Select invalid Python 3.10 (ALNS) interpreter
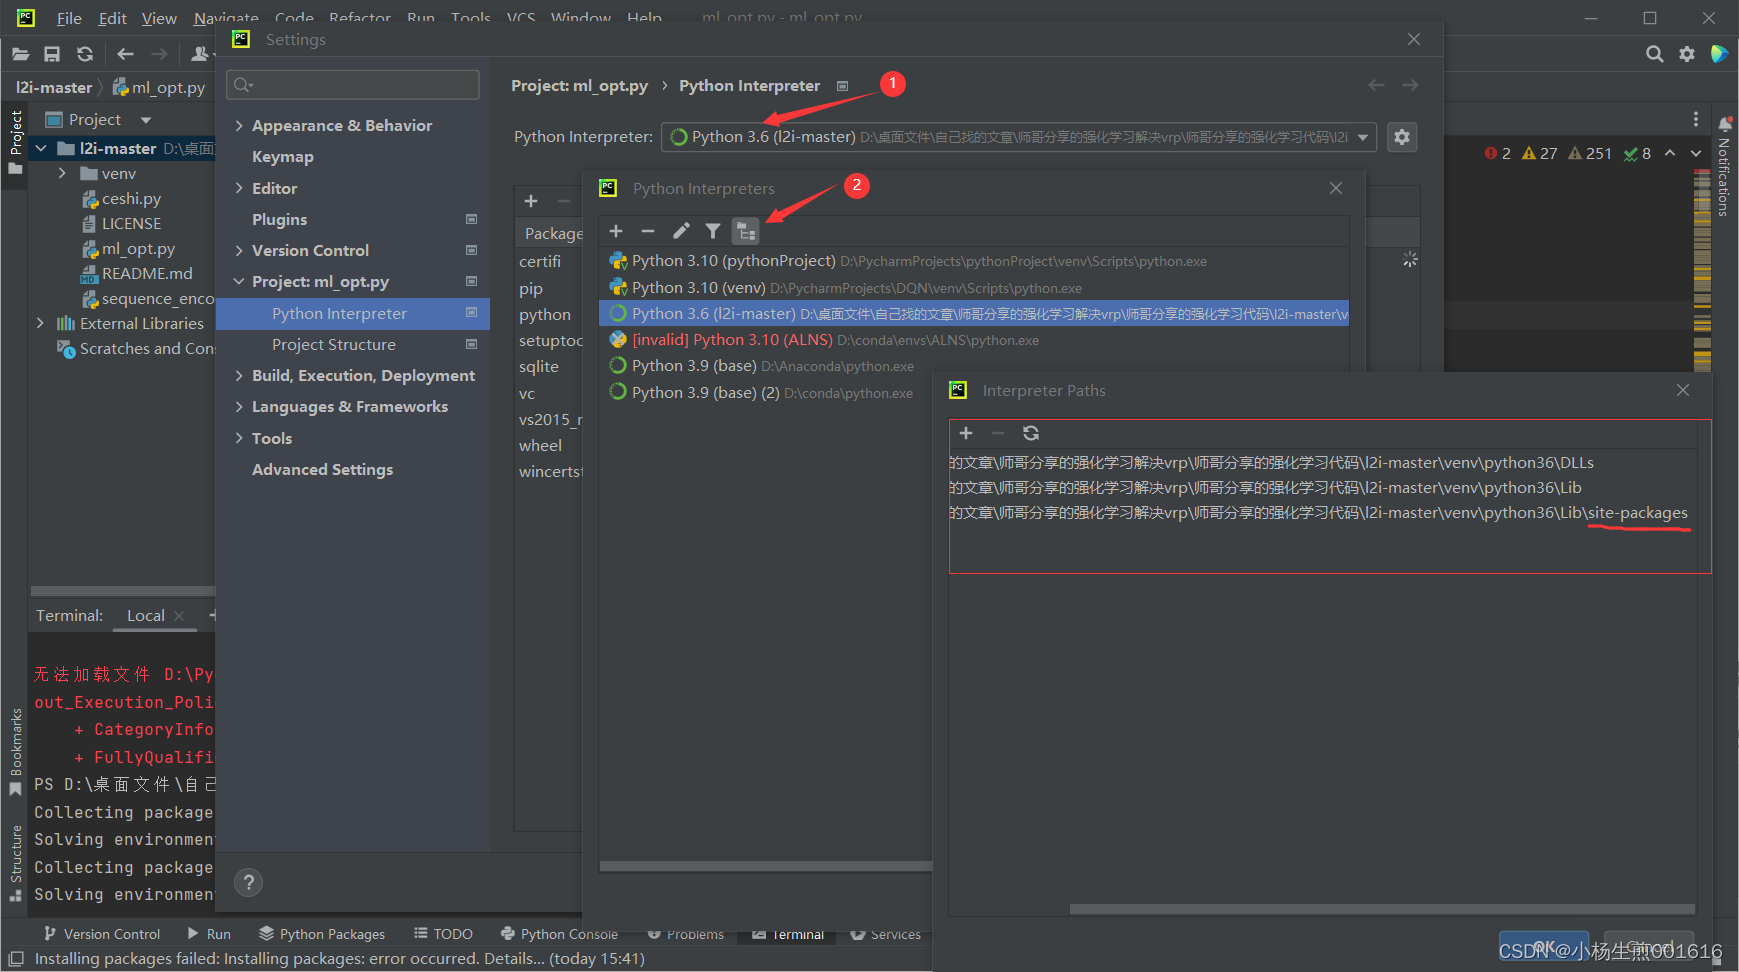Viewport: 1739px width, 972px height. 974,340
